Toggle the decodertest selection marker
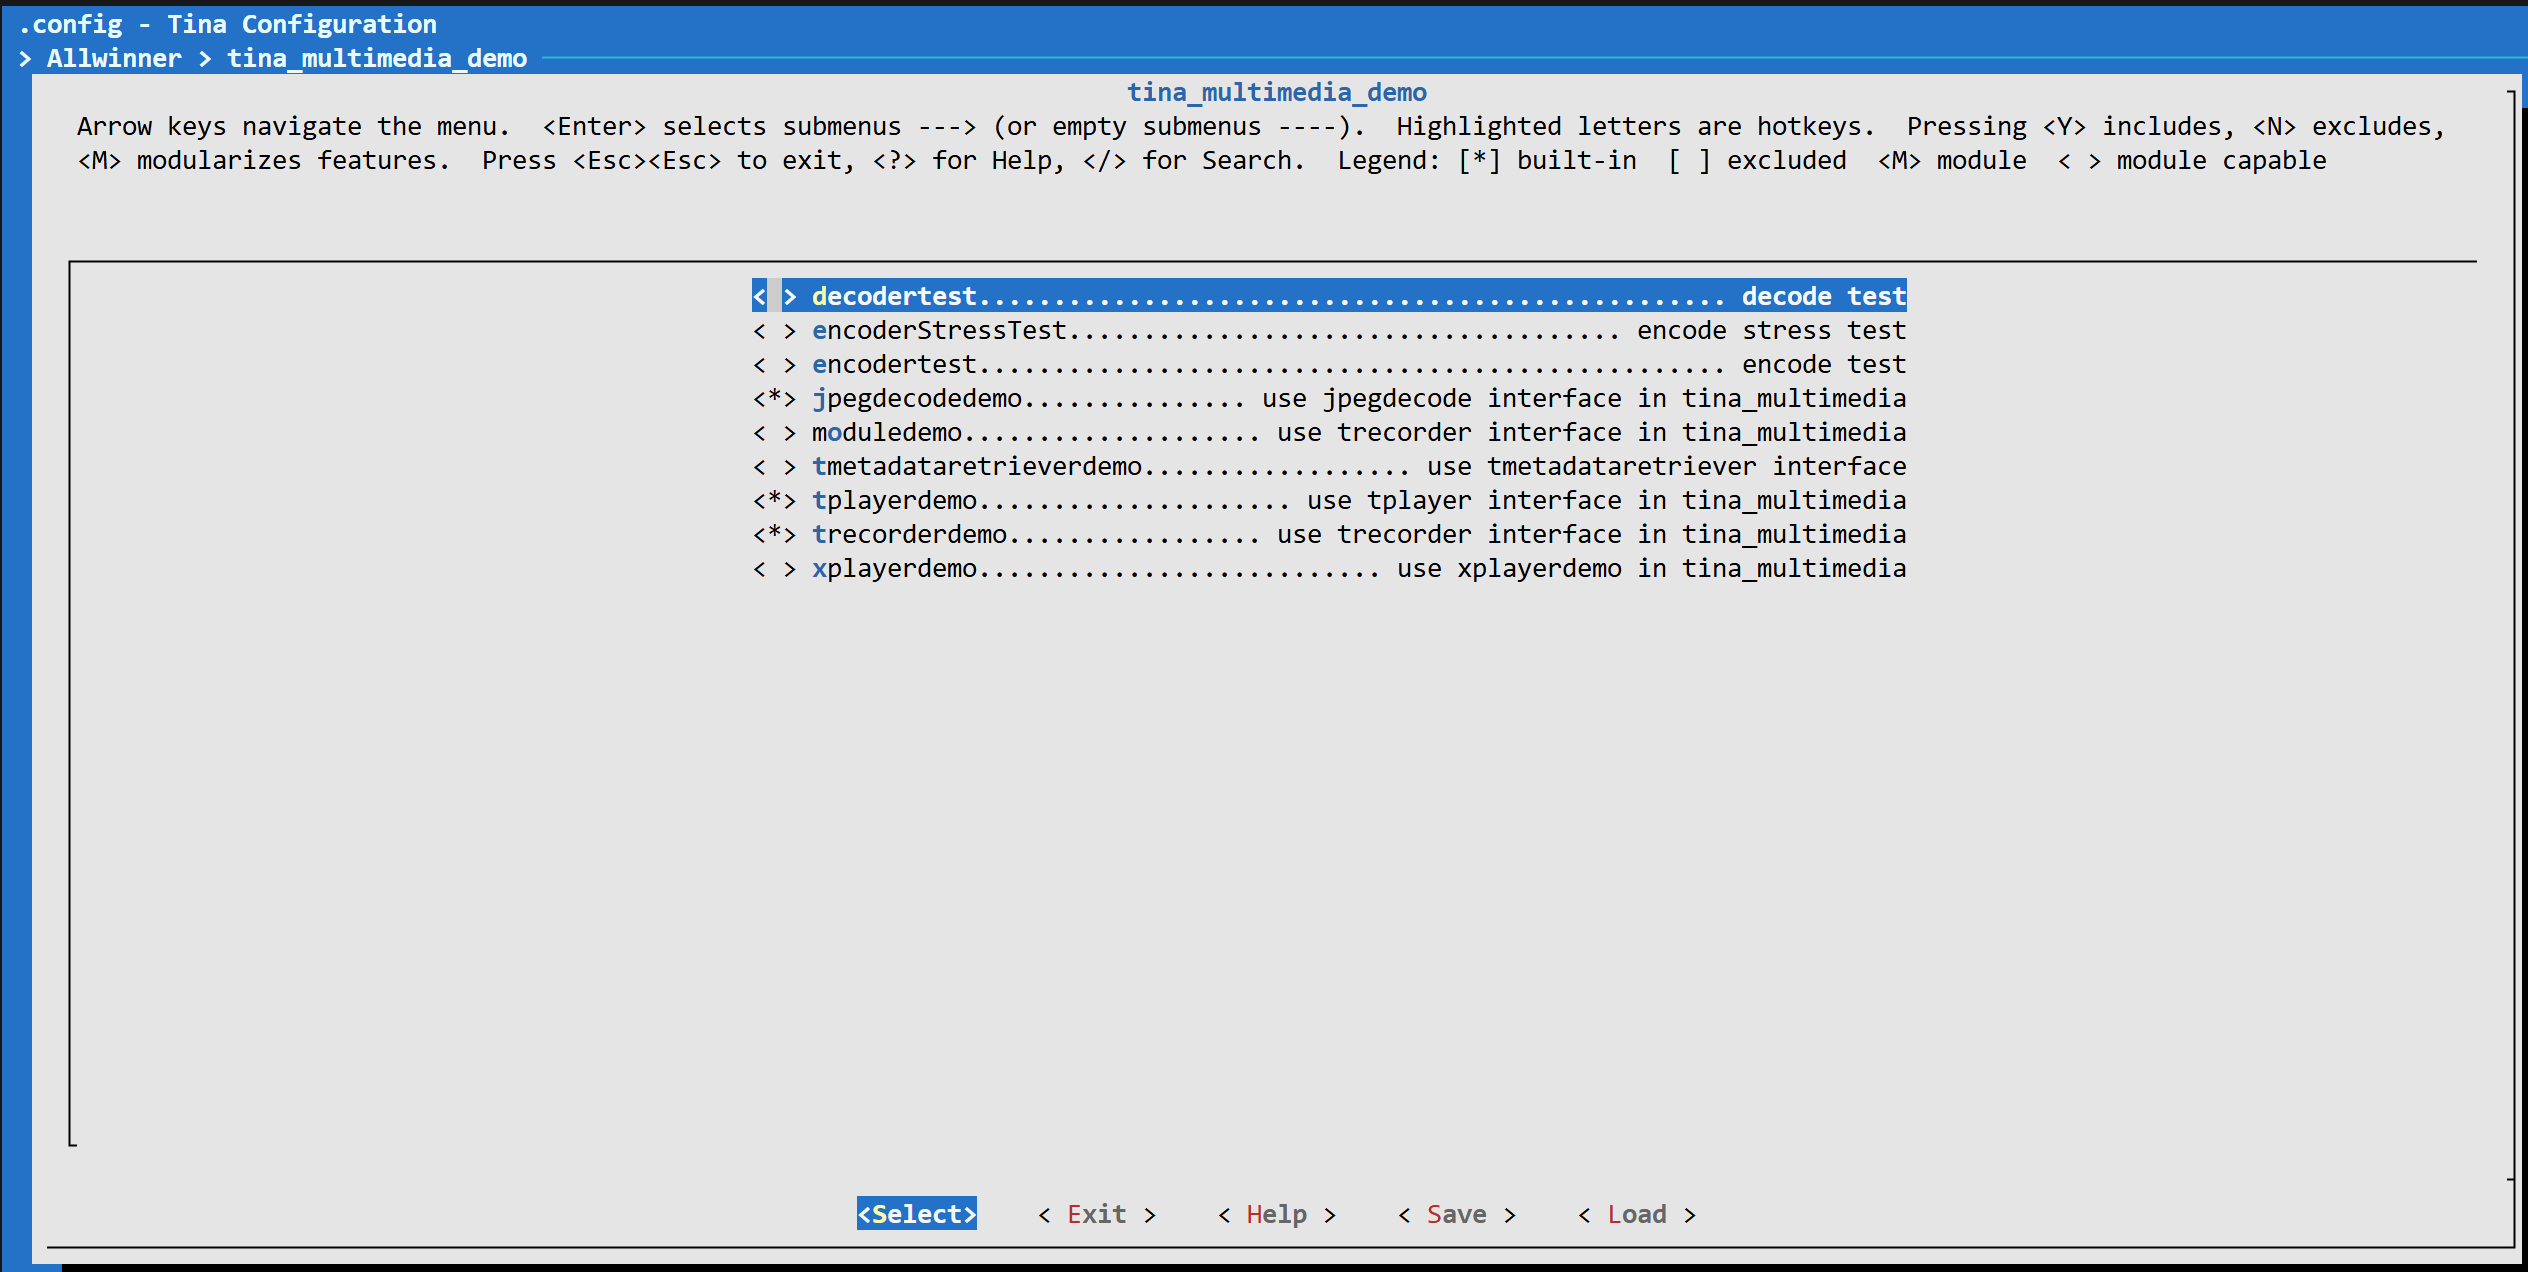The height and width of the screenshot is (1272, 2528). [x=774, y=297]
